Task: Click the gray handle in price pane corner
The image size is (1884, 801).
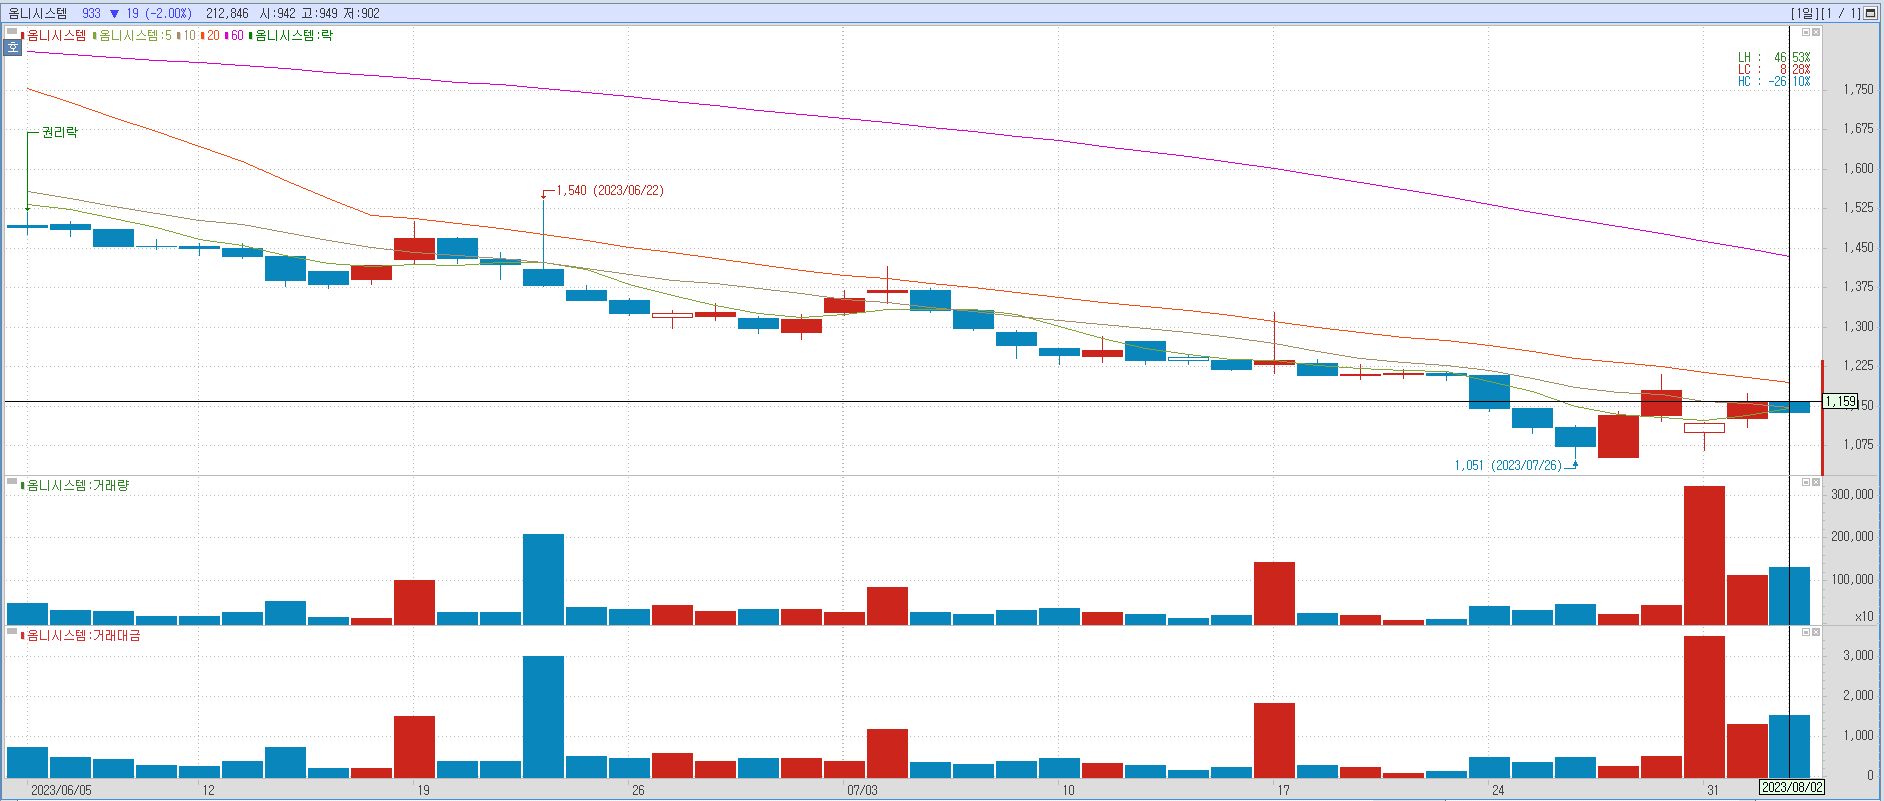Action: click(12, 32)
